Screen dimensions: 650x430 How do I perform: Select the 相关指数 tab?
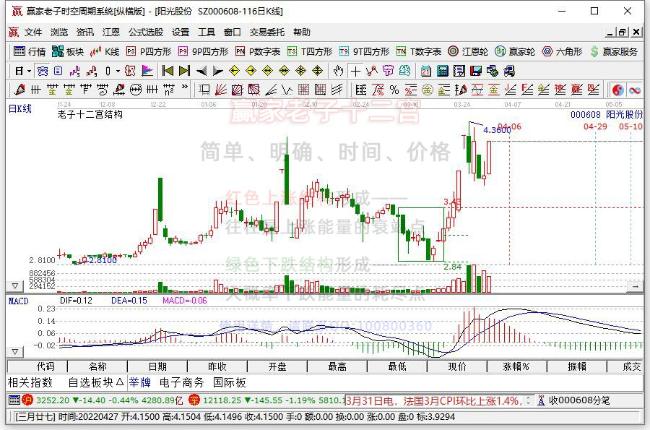[30, 382]
